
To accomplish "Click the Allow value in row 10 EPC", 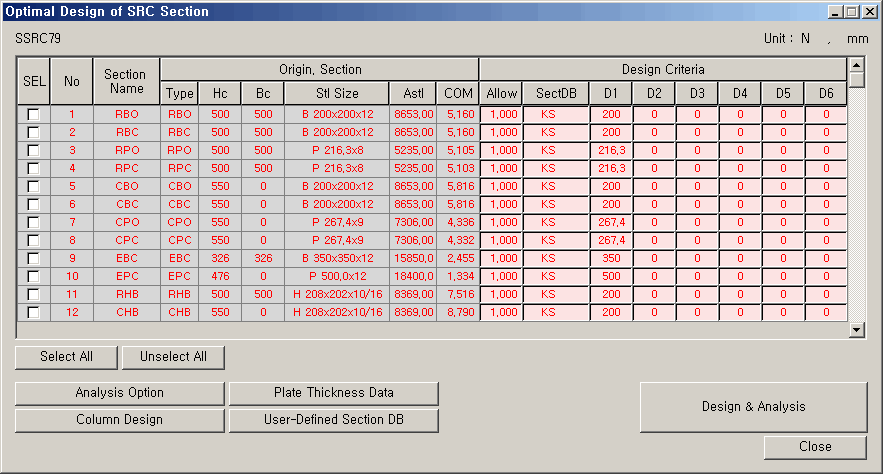I will (501, 276).
